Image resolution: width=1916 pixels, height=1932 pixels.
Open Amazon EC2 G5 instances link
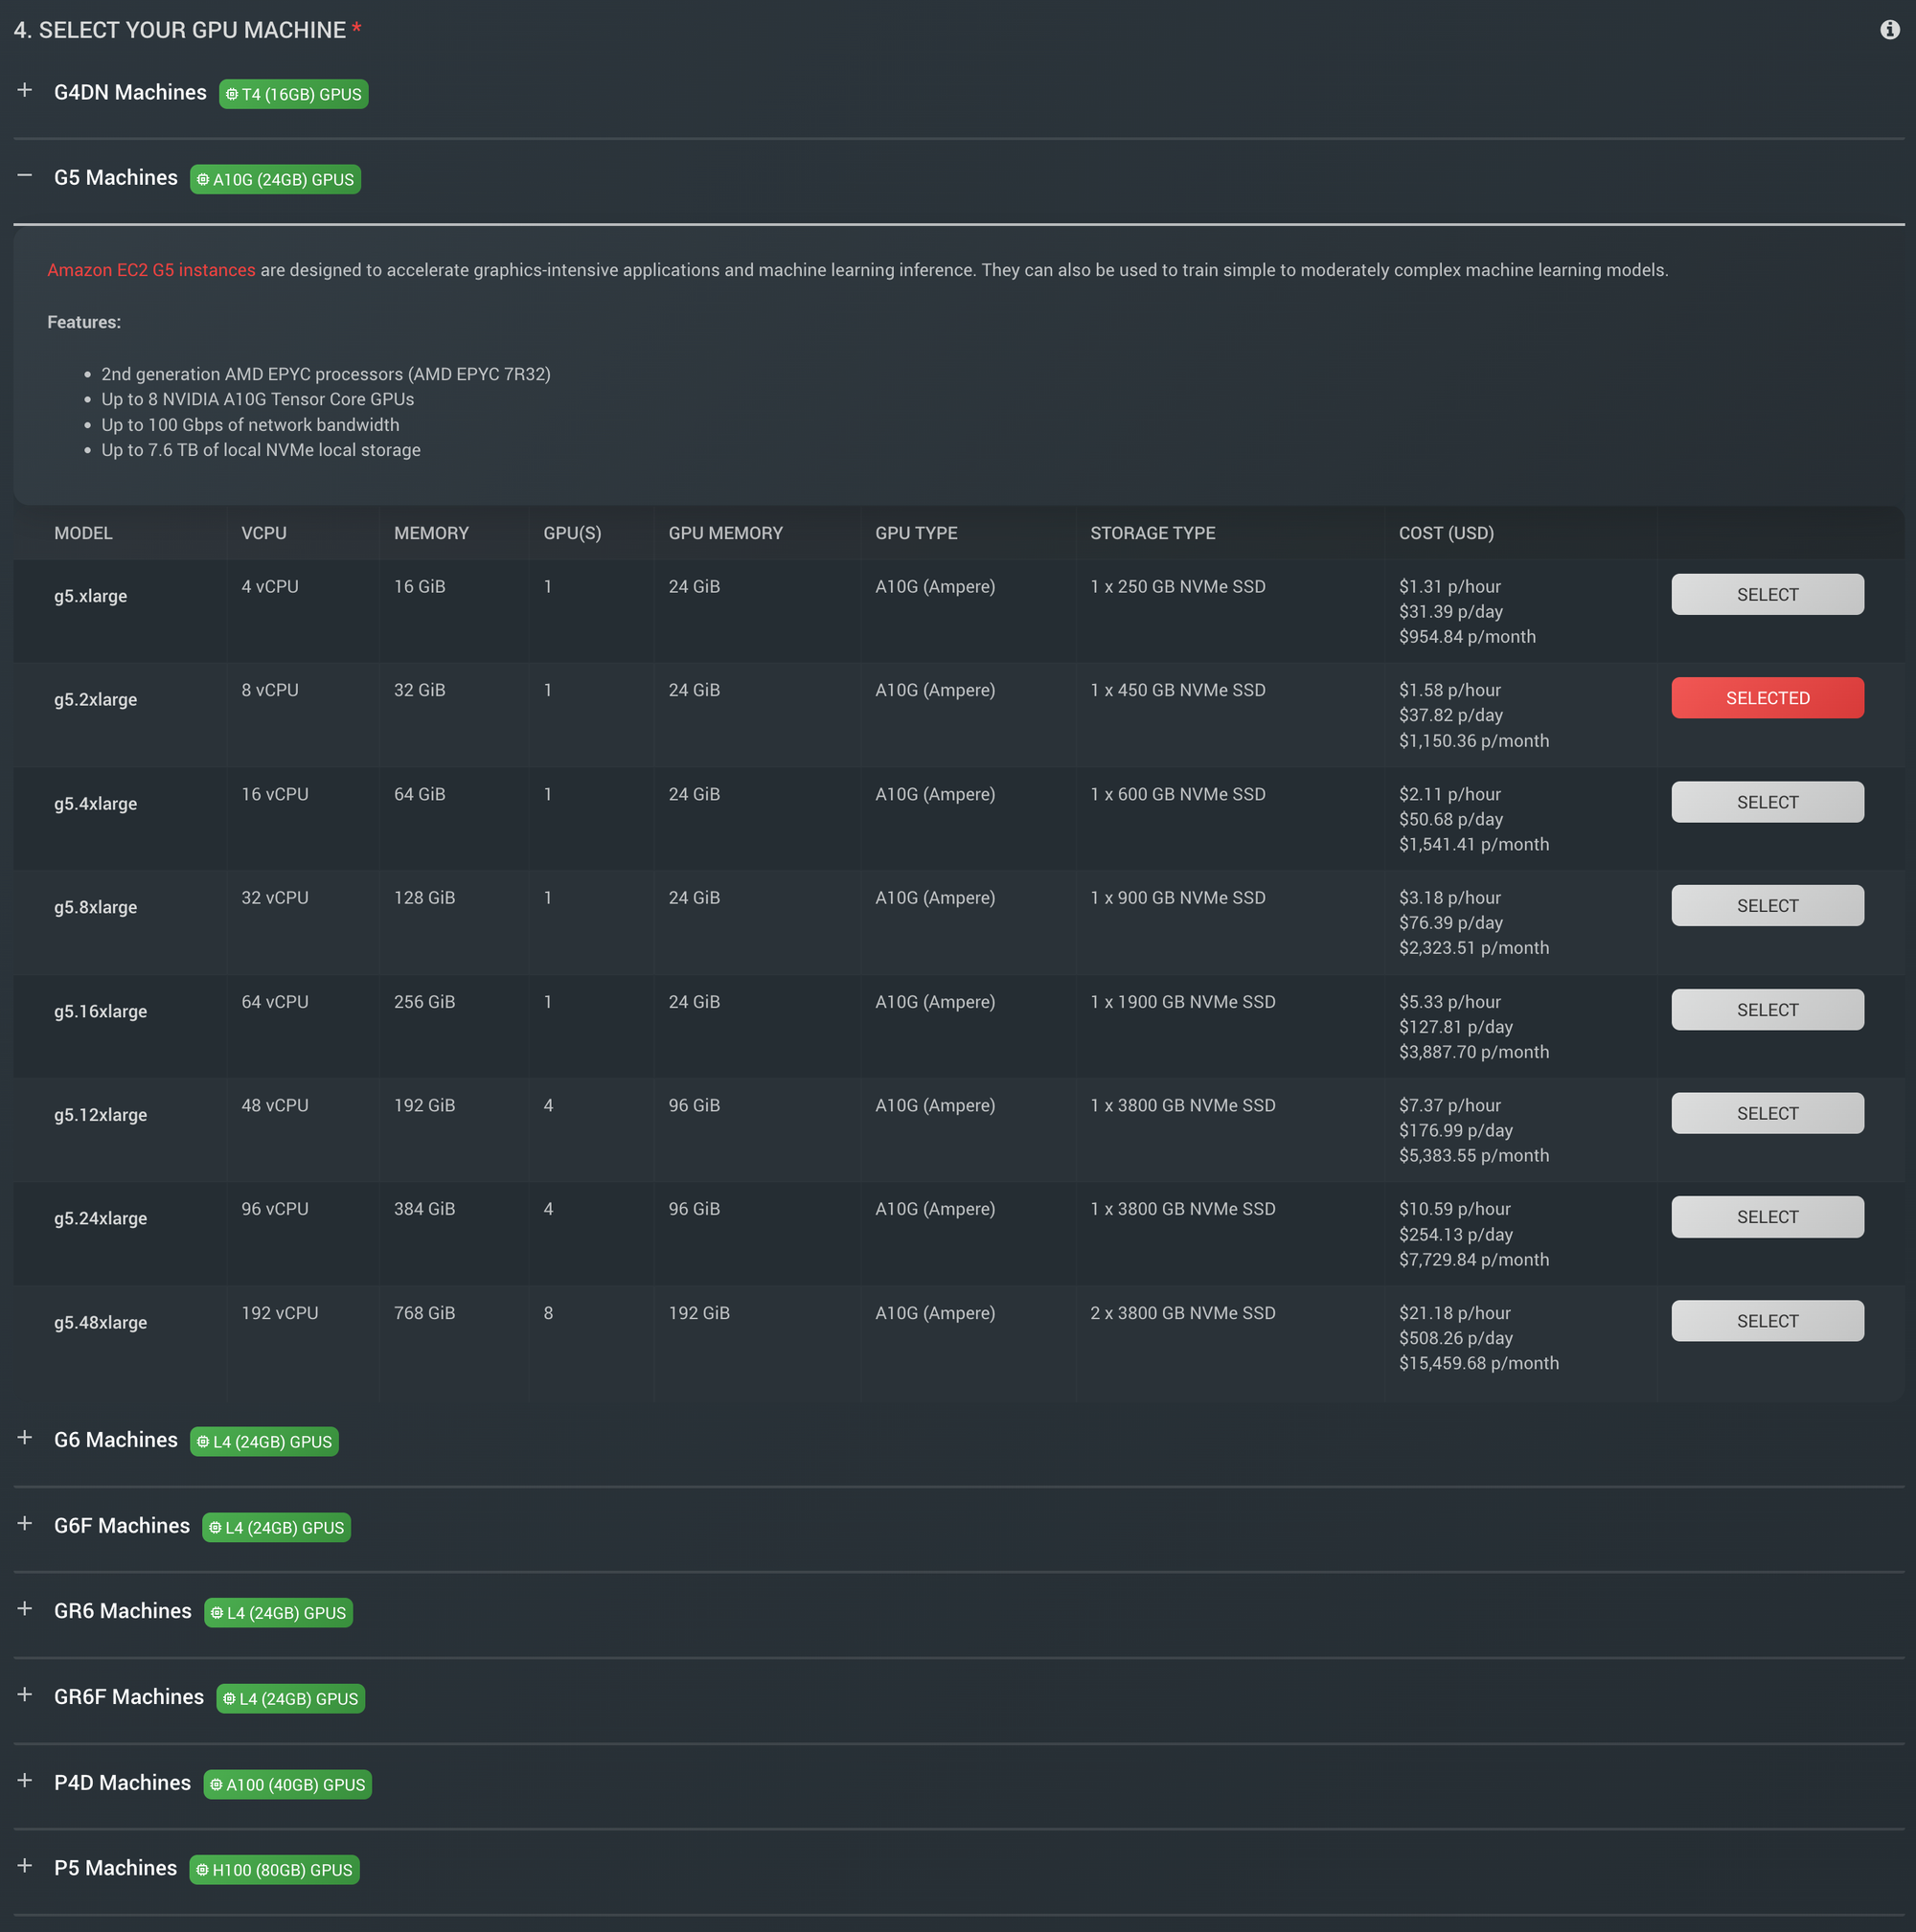(x=151, y=270)
